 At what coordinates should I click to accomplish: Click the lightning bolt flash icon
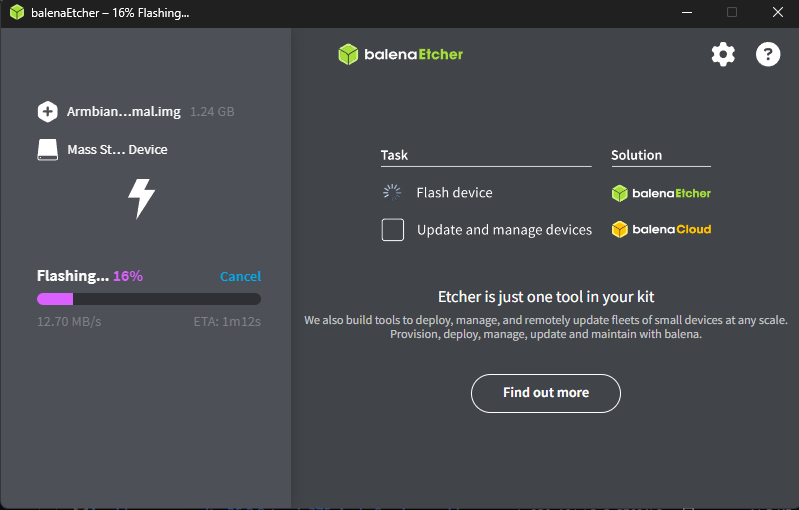[x=141, y=199]
